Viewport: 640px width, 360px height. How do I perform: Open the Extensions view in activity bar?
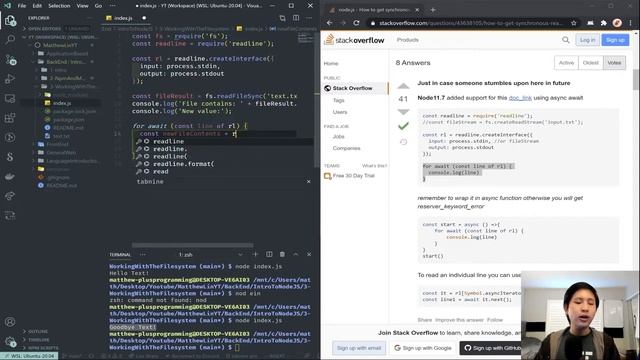[x=10, y=118]
